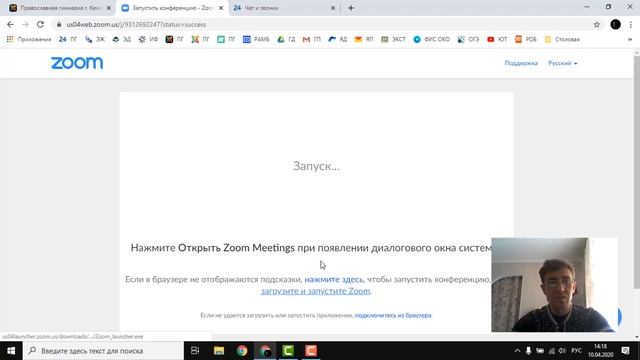Show hidden system tray icons
This screenshot has width=640, height=360.
coord(517,351)
